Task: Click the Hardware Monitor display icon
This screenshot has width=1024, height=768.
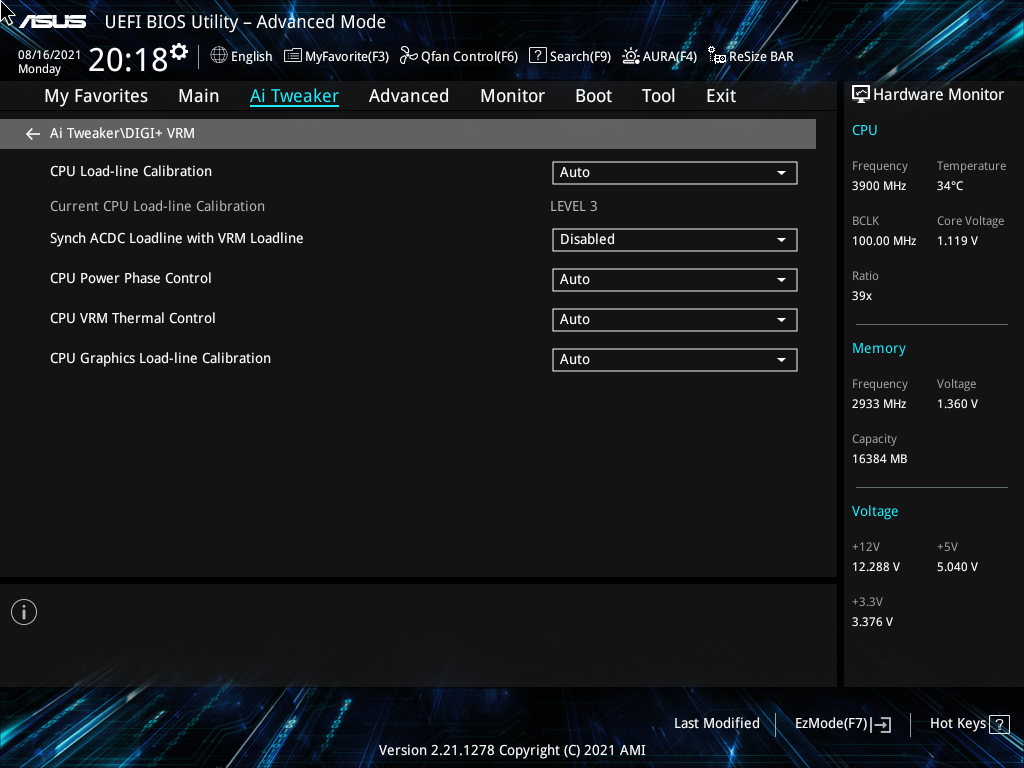Action: pyautogui.click(x=861, y=95)
